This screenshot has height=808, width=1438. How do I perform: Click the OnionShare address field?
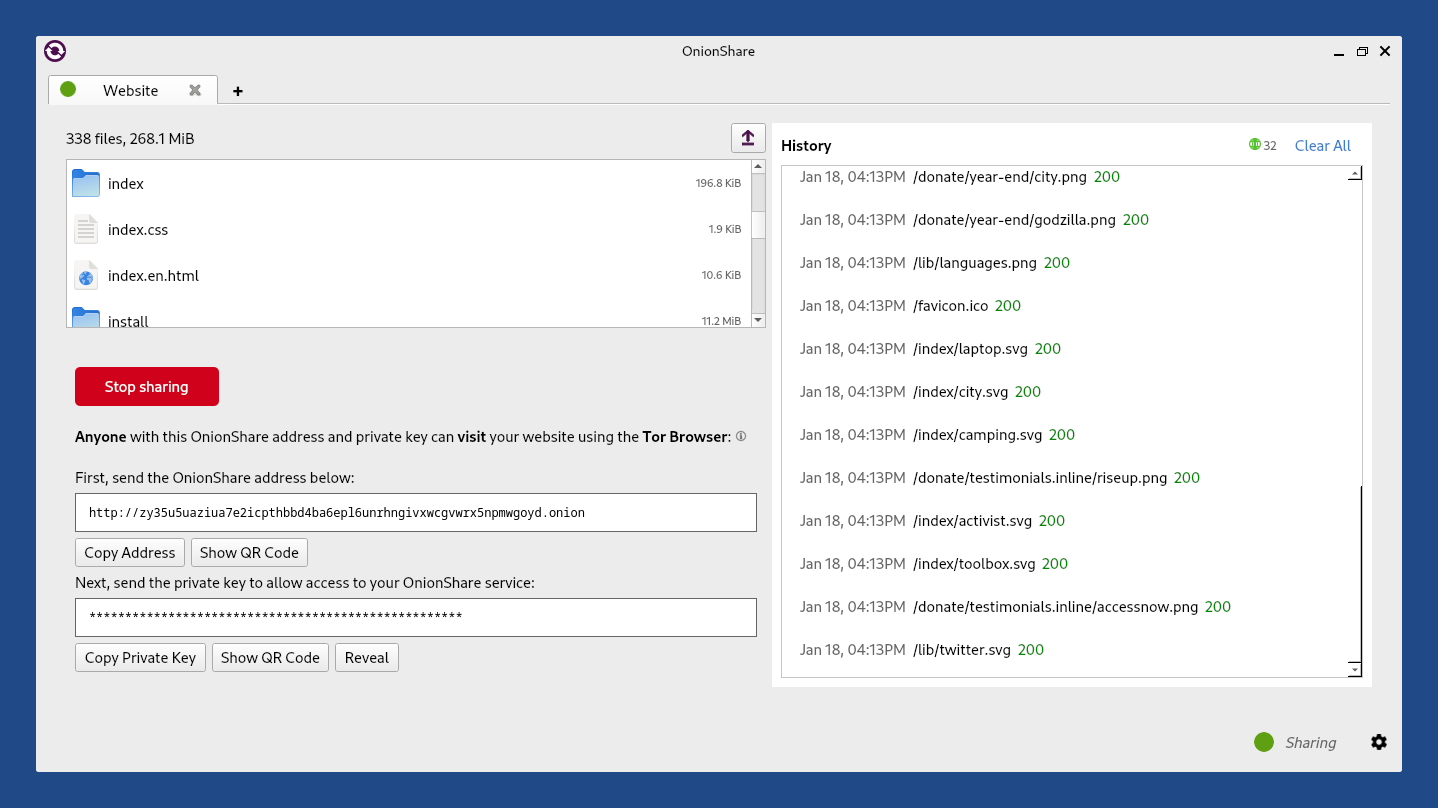(416, 512)
